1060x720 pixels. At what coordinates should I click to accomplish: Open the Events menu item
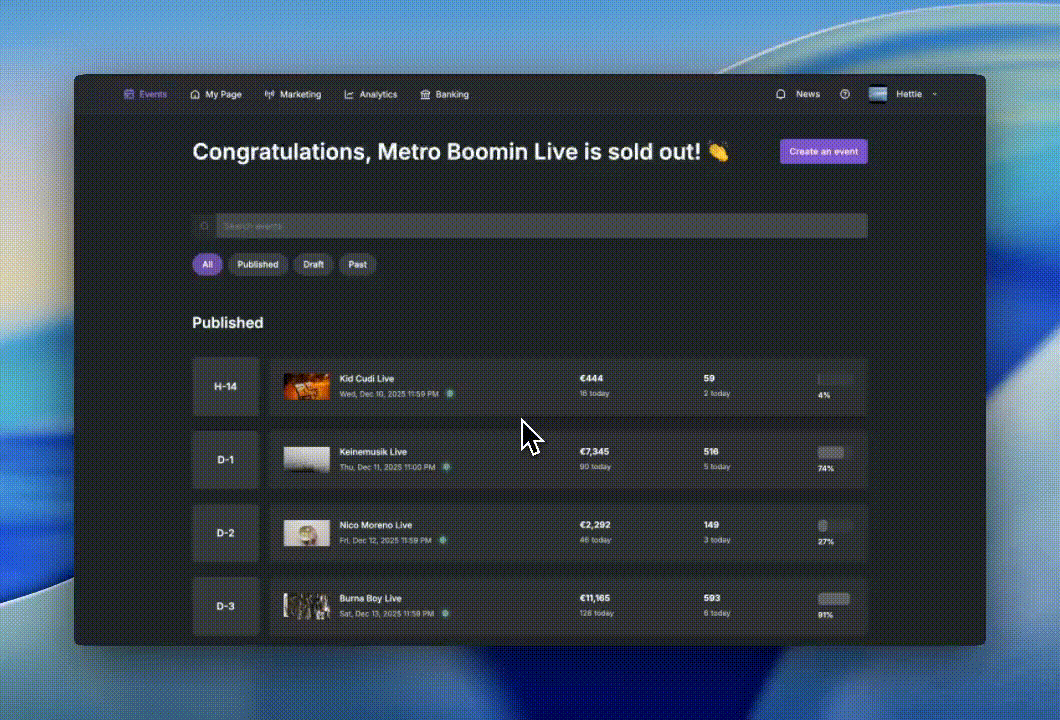(153, 95)
